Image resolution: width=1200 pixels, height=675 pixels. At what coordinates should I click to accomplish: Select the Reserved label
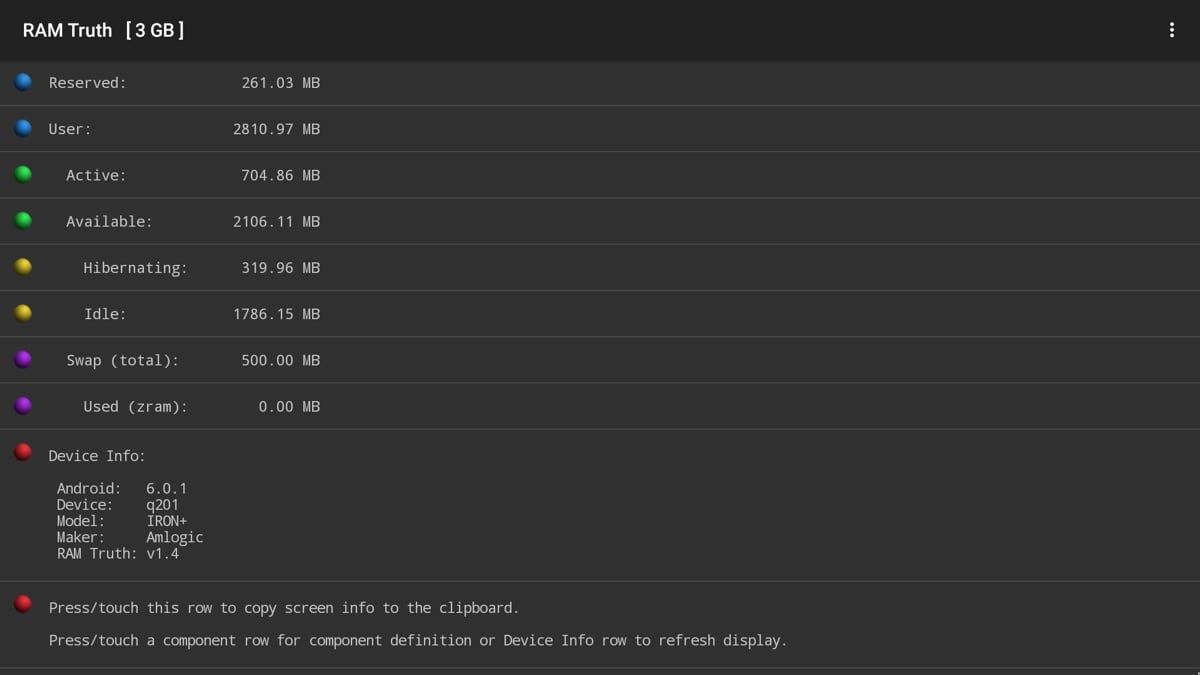pos(88,83)
